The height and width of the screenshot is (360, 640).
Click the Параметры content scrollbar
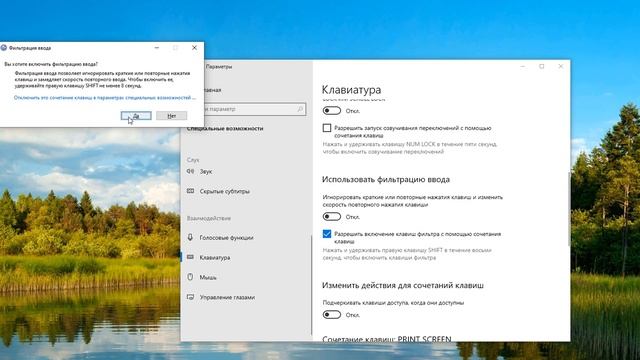[x=569, y=209]
